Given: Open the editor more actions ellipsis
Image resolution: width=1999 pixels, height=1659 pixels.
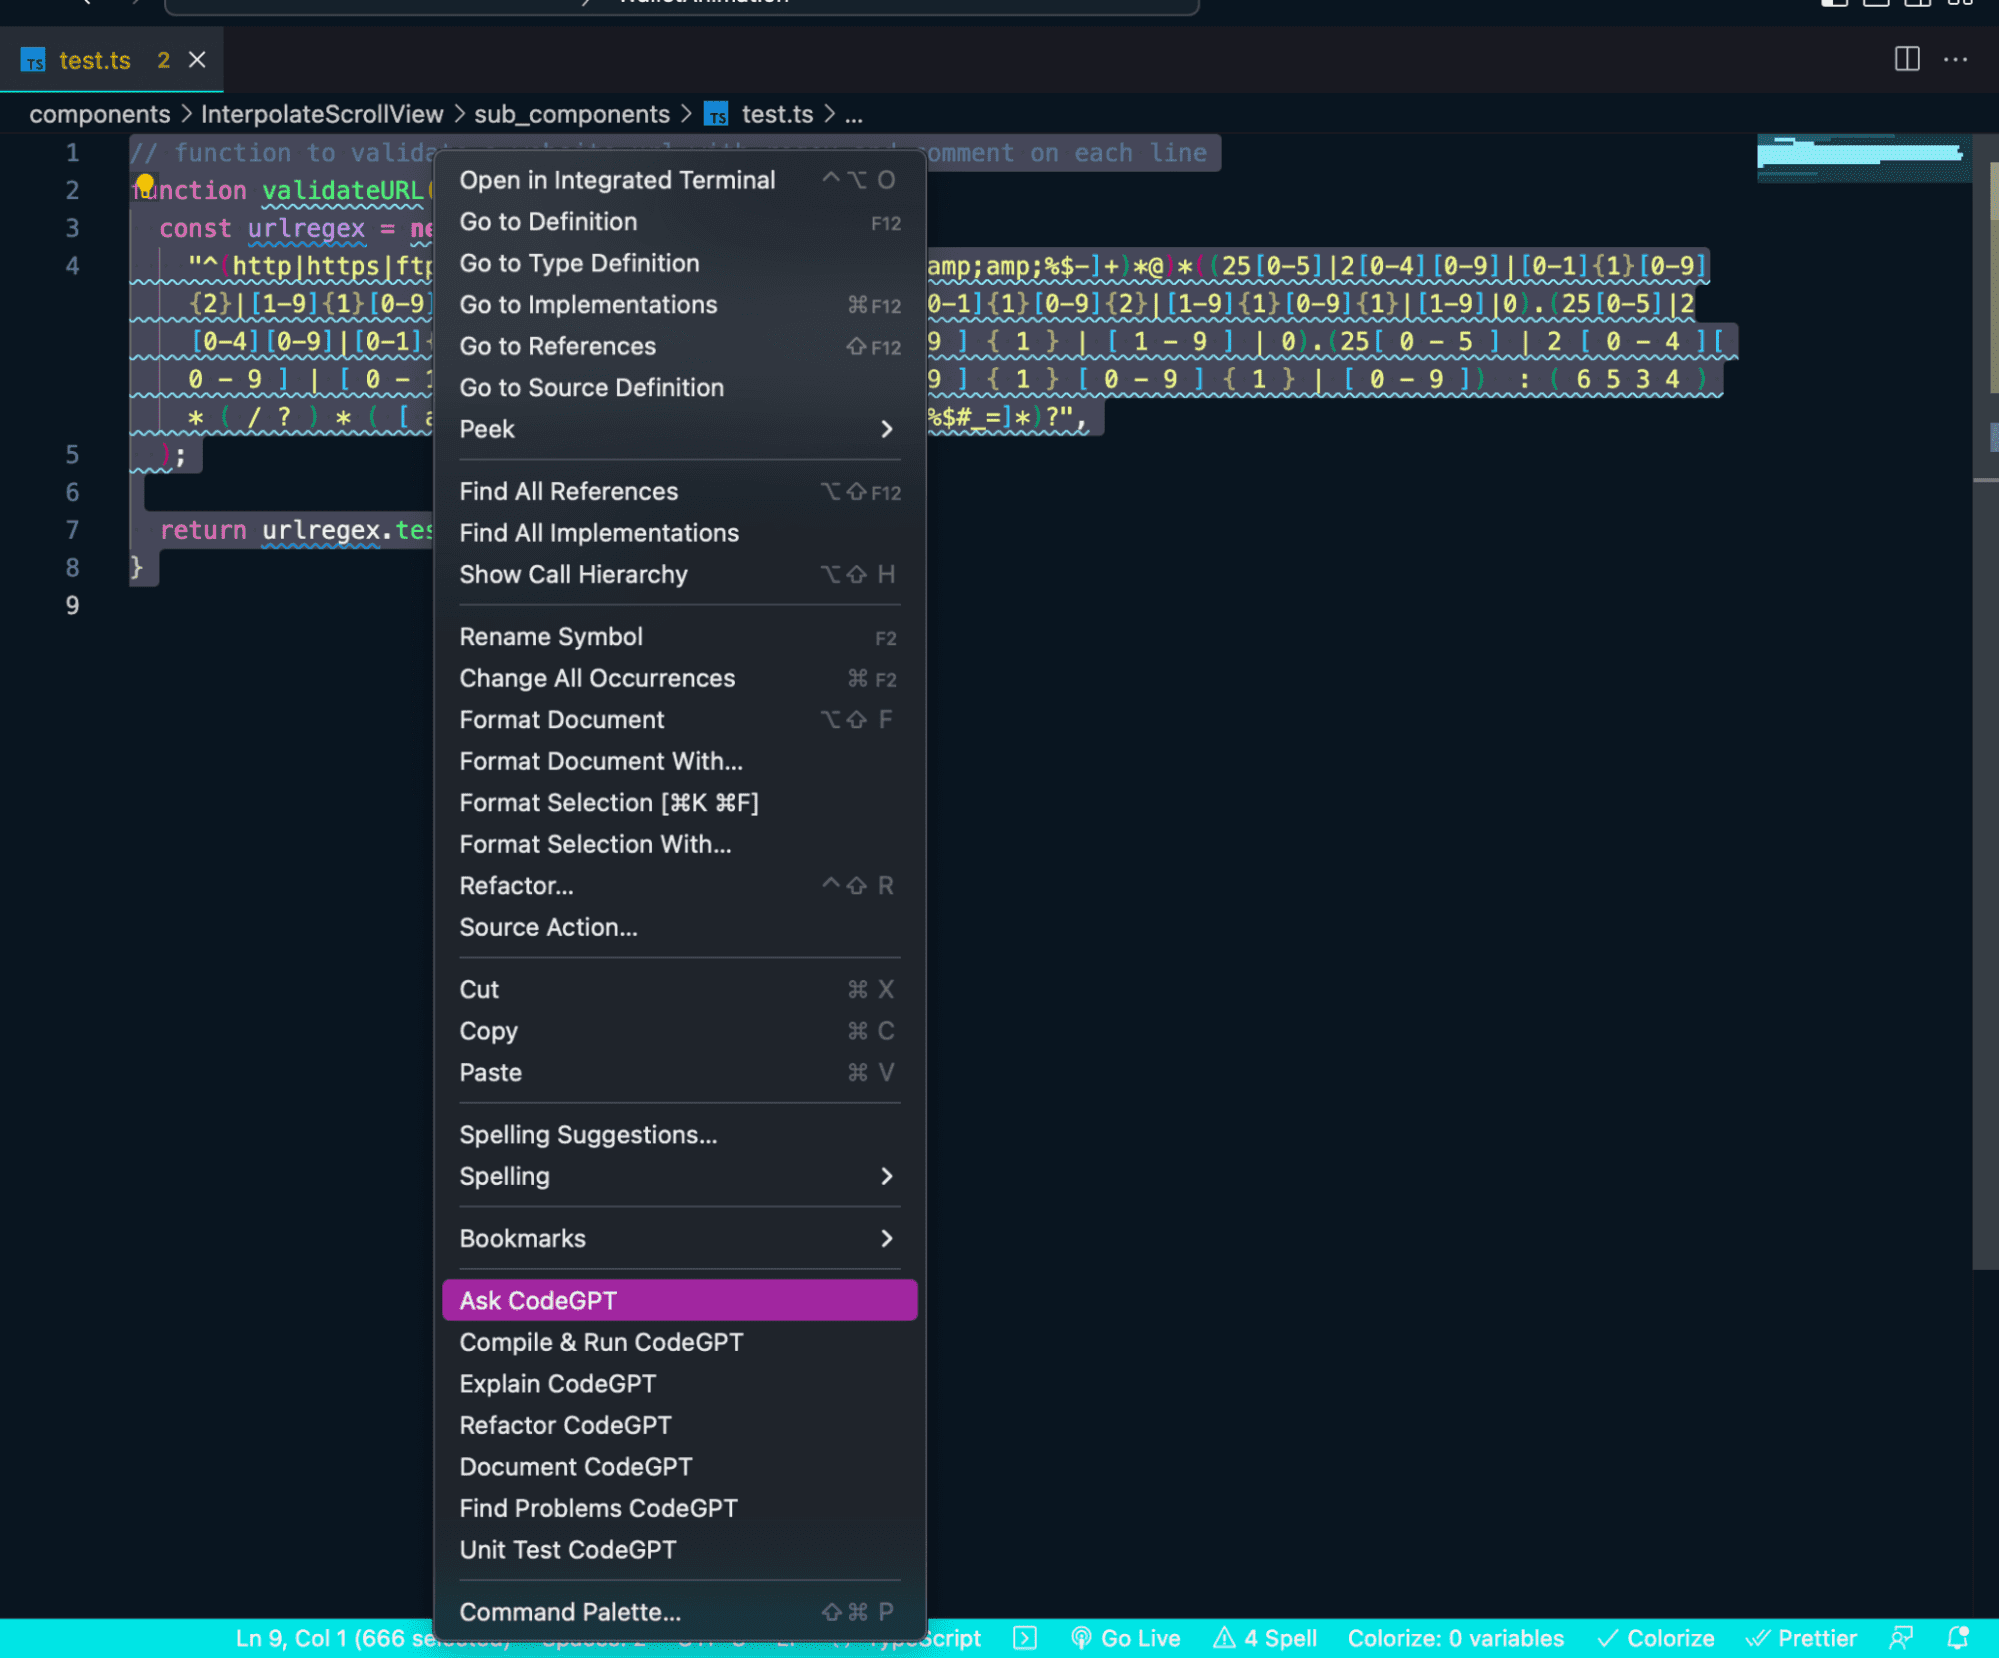Looking at the screenshot, I should pyautogui.click(x=1955, y=60).
